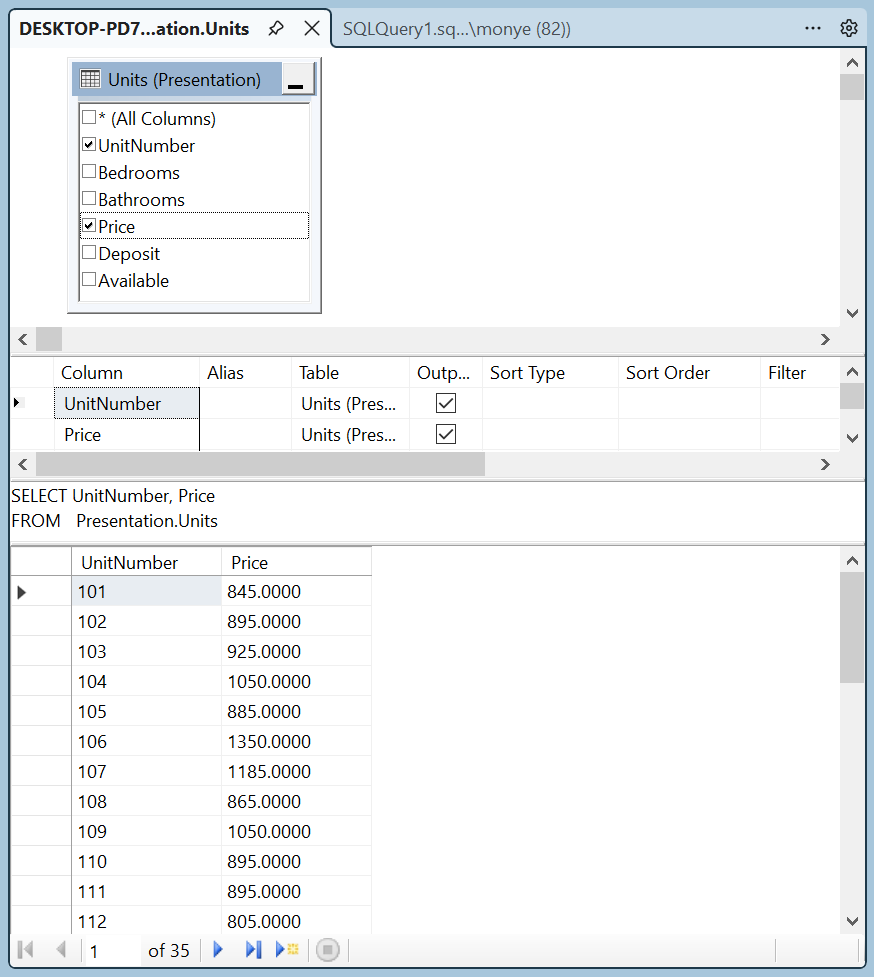Screen dimensions: 874x977
Task: Check the Bathrooms column checkbox
Action: pos(89,198)
